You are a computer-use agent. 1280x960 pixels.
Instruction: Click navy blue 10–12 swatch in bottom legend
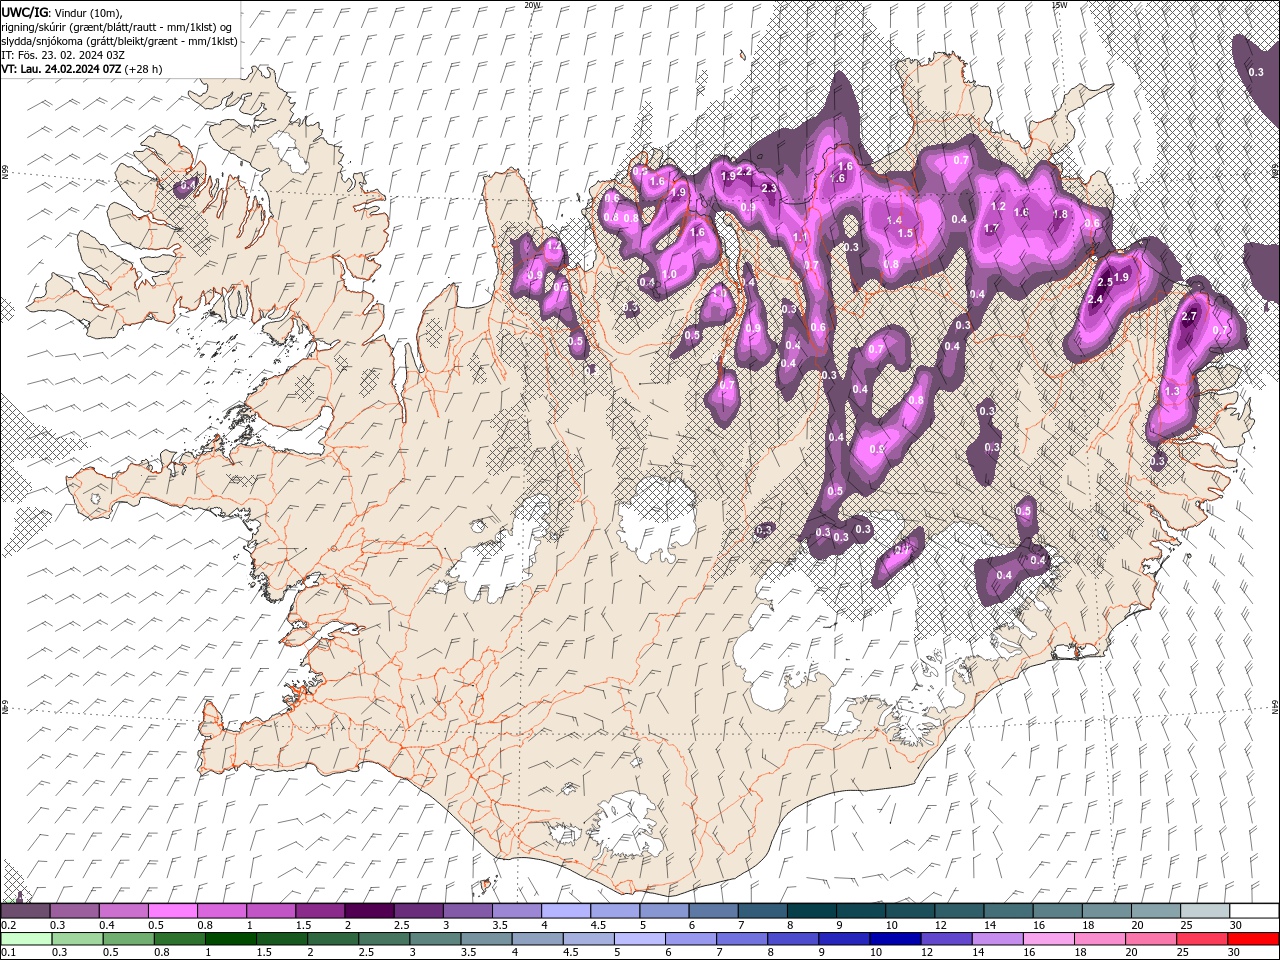tap(894, 938)
